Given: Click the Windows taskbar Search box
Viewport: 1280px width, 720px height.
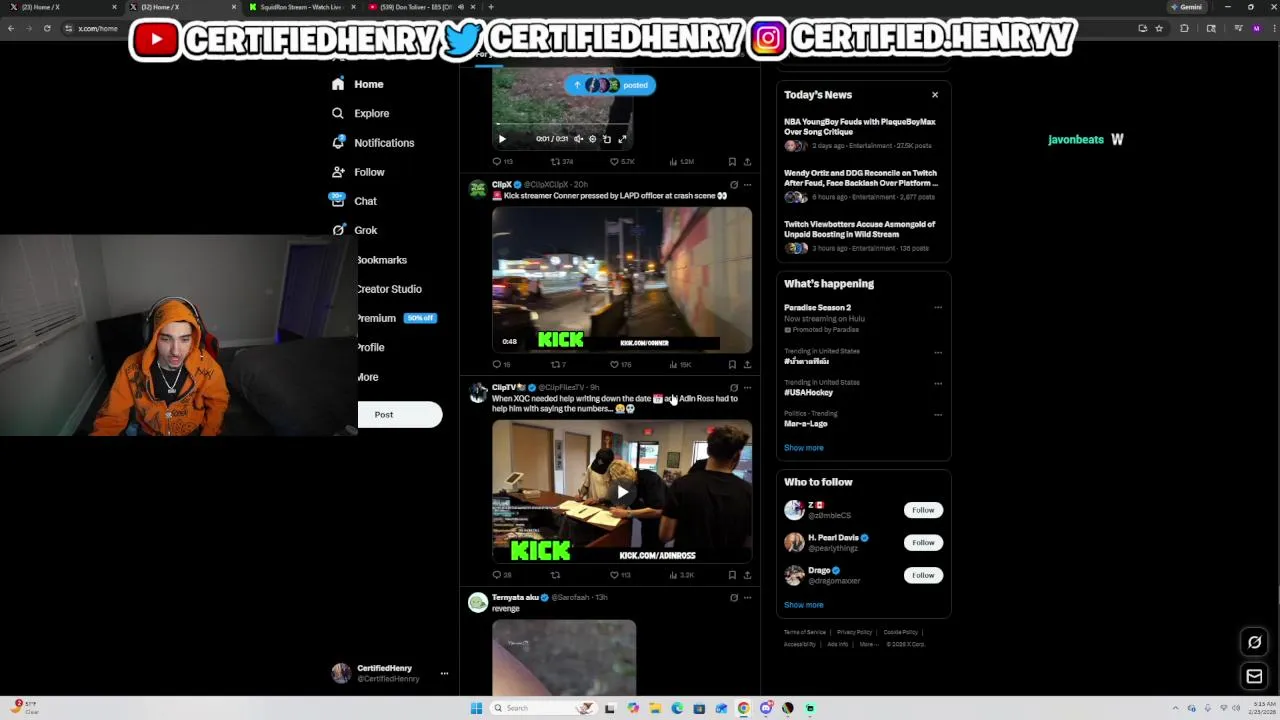Looking at the screenshot, I should pos(545,708).
